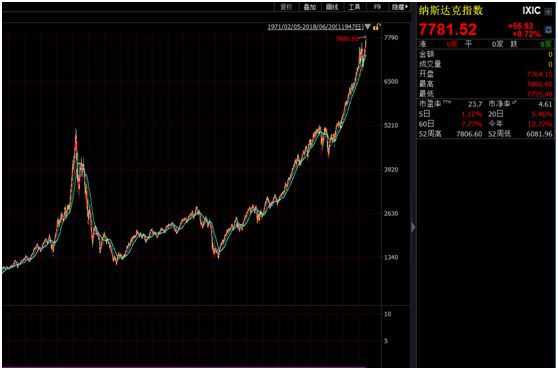
Task: Click the yellow lock icon above chart
Action: 377,27
